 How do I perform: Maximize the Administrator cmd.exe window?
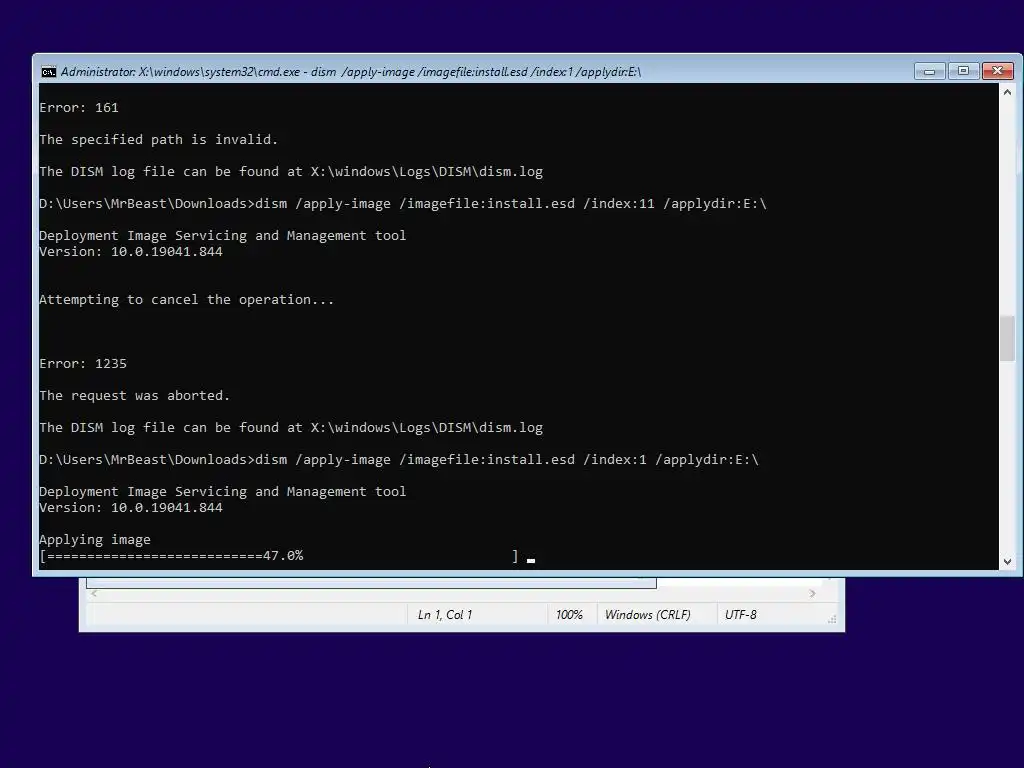[963, 71]
